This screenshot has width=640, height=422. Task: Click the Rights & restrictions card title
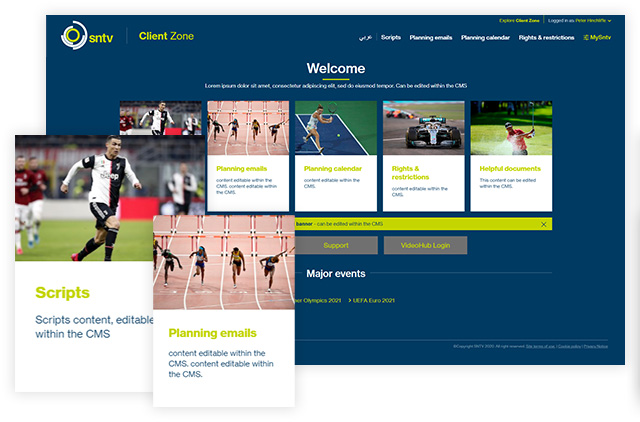[x=405, y=173]
